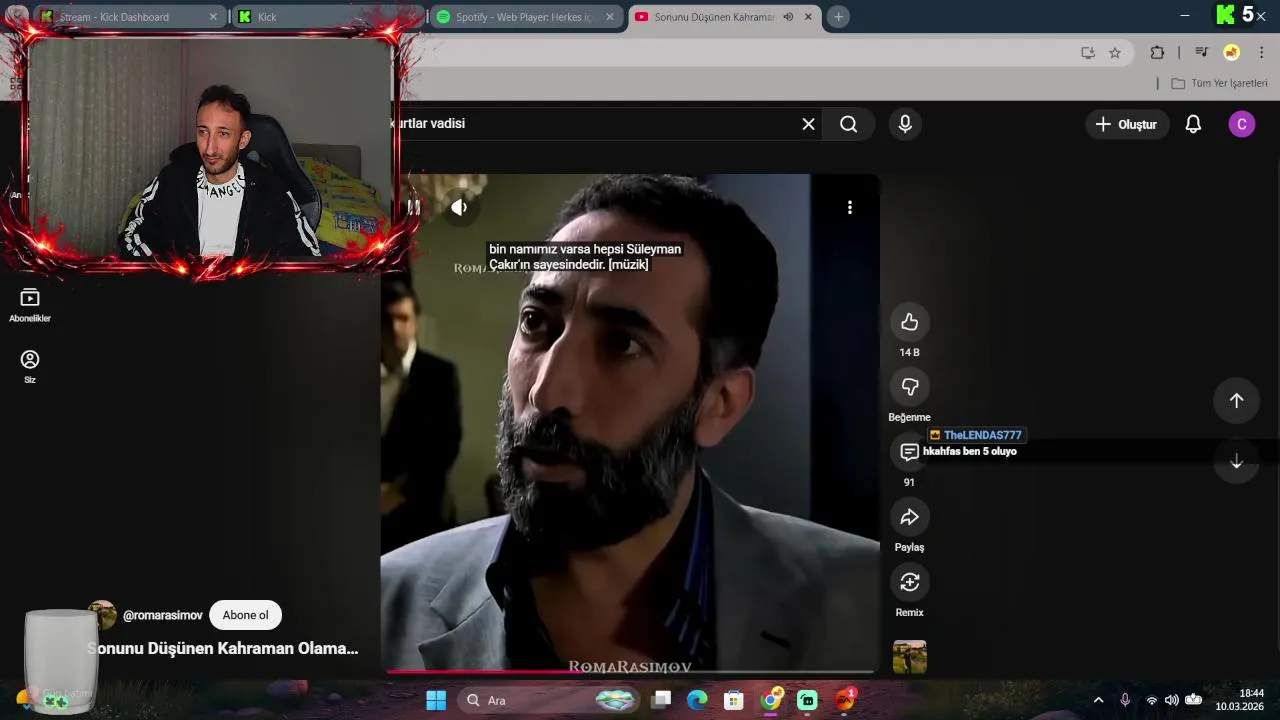Screen dimensions: 1280x720
Task: Open the Remix option
Action: coord(909,582)
